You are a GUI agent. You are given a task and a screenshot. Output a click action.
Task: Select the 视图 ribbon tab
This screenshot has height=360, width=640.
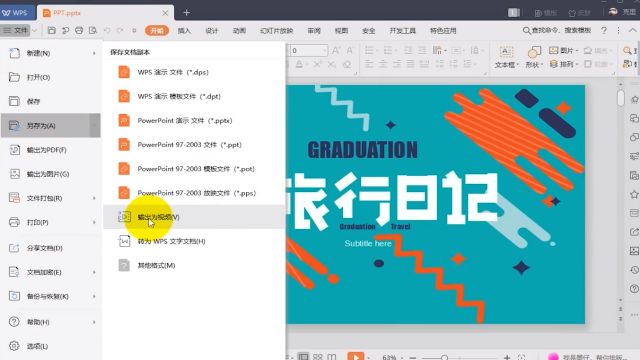click(x=341, y=31)
